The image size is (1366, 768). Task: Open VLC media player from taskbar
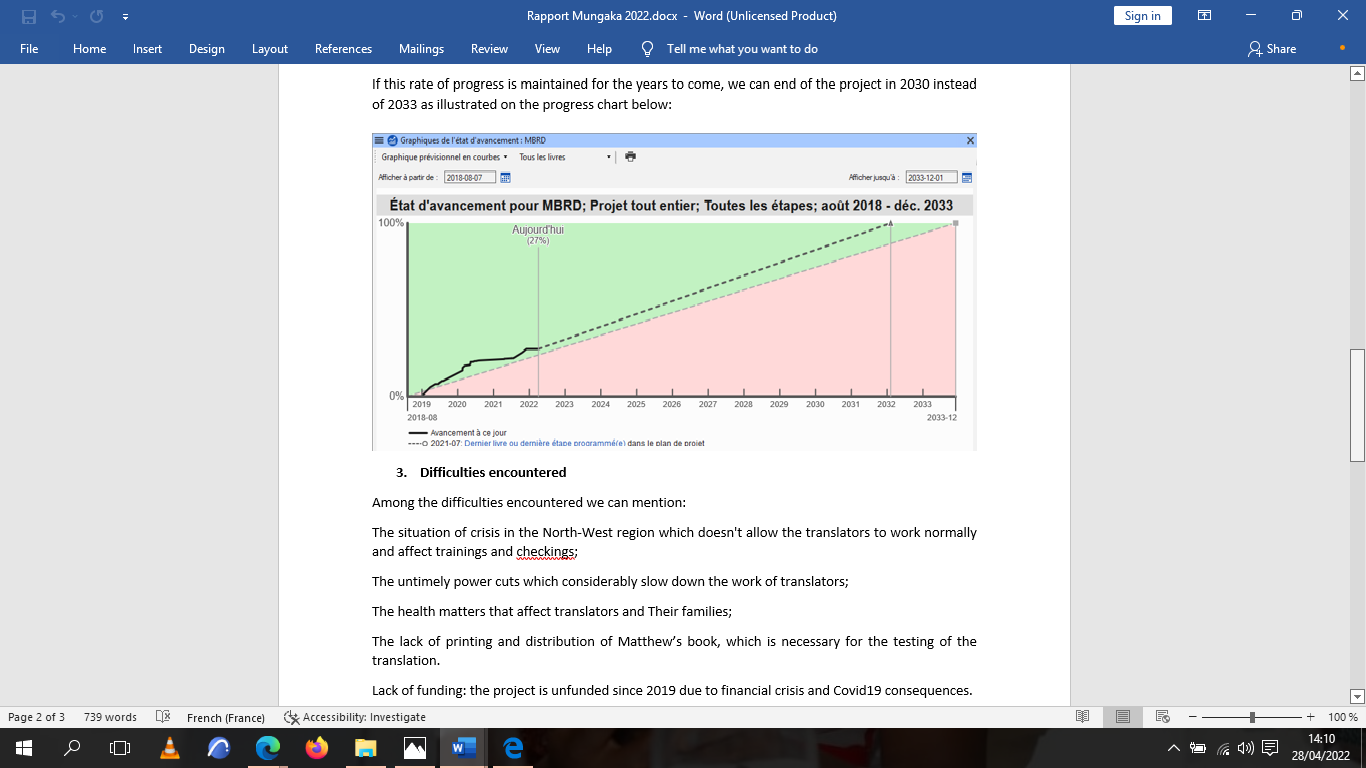click(170, 748)
